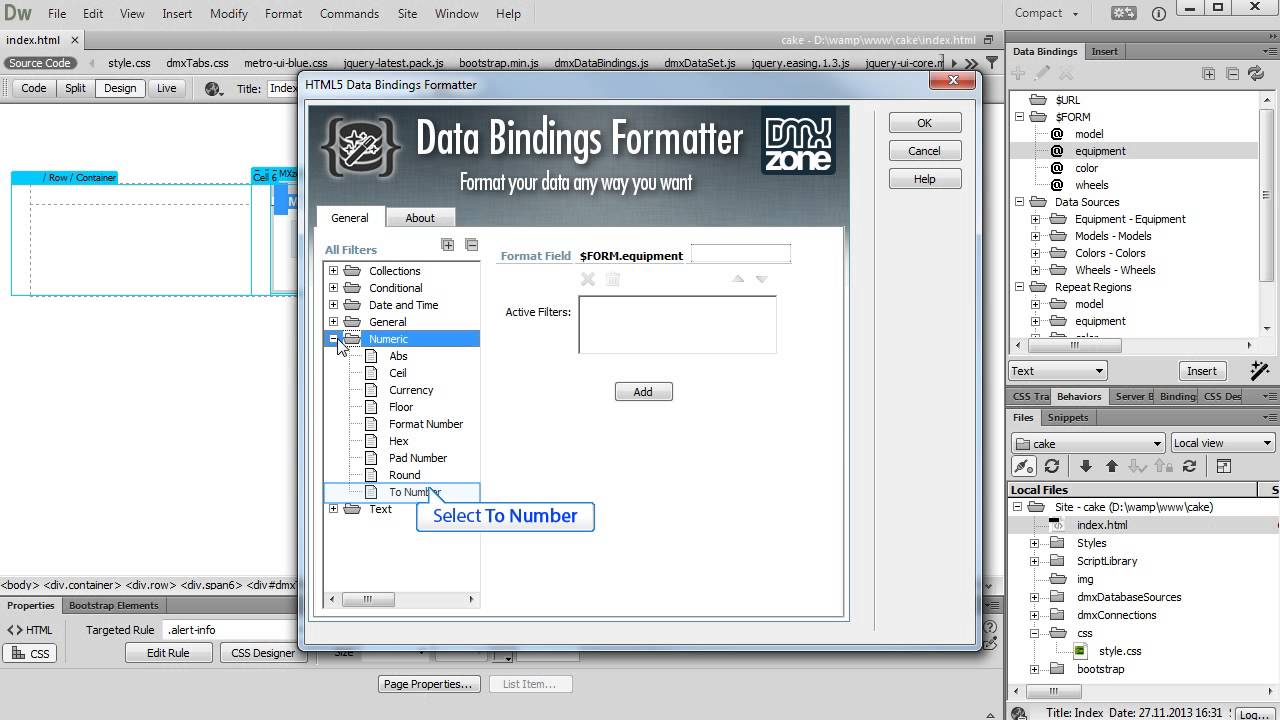Viewport: 1280px width, 720px height.
Task: Click input field next to $FORM.equipment
Action: (x=740, y=254)
